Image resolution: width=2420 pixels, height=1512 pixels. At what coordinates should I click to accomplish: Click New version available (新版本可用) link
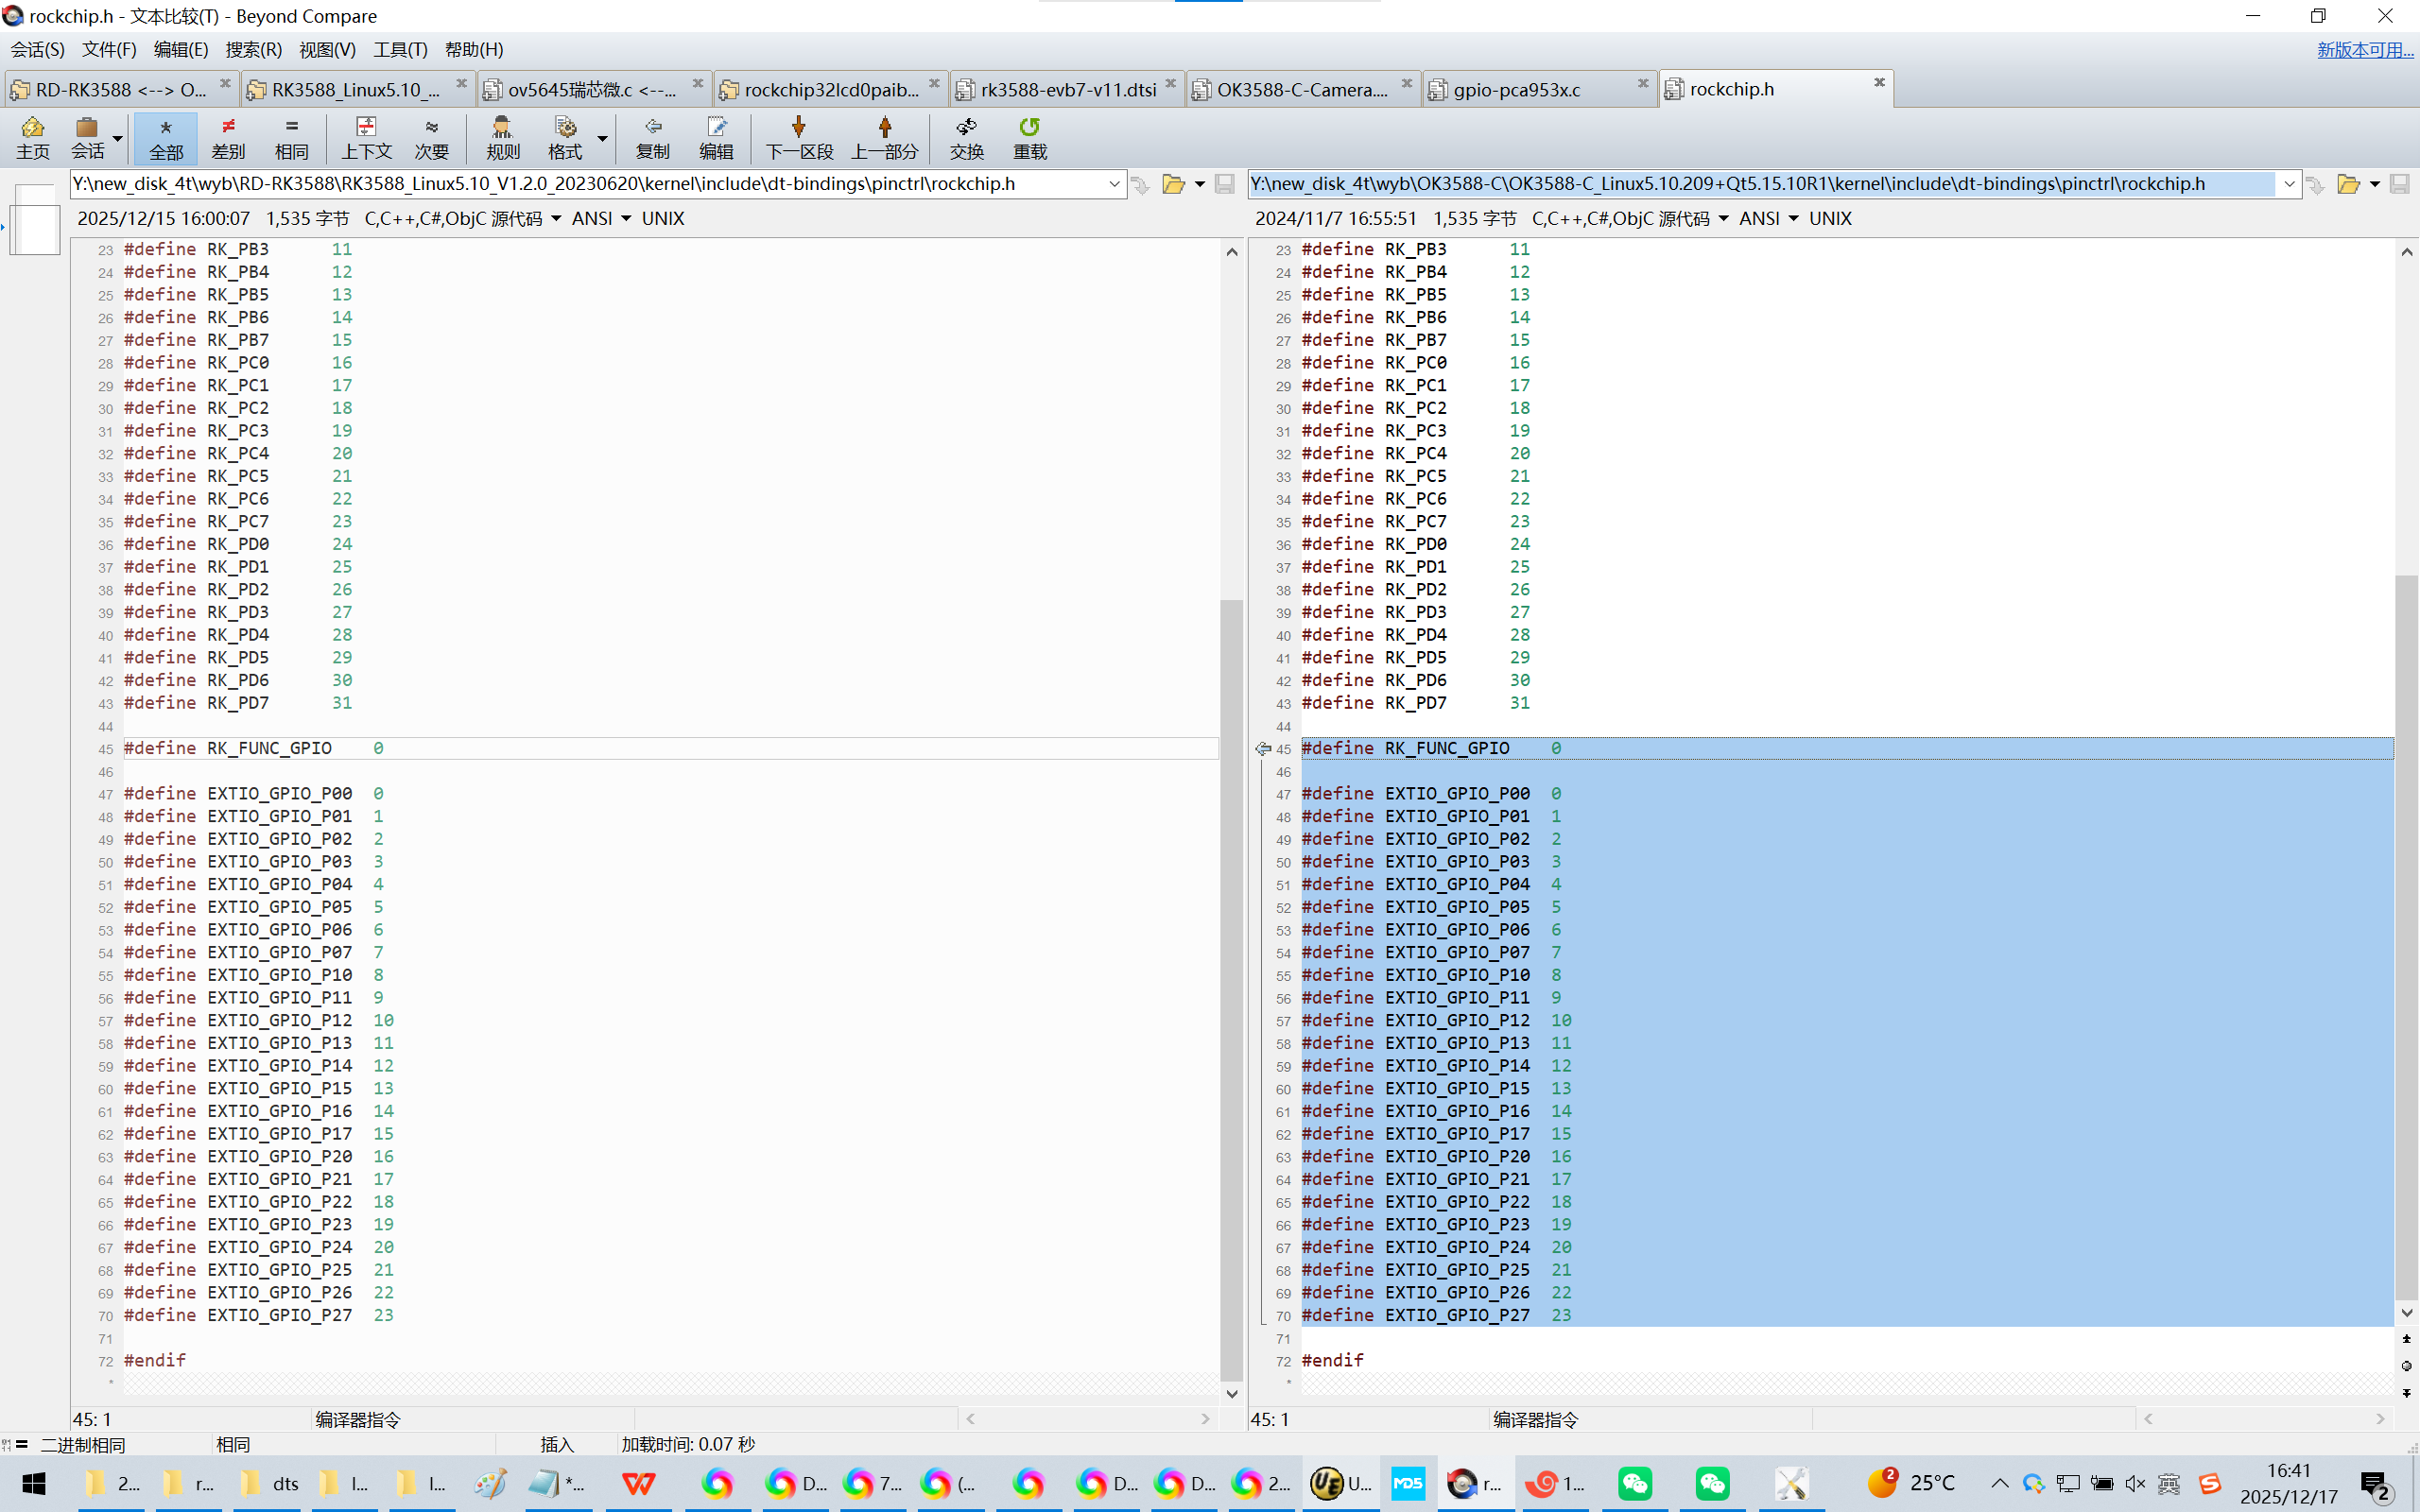pos(2364,49)
